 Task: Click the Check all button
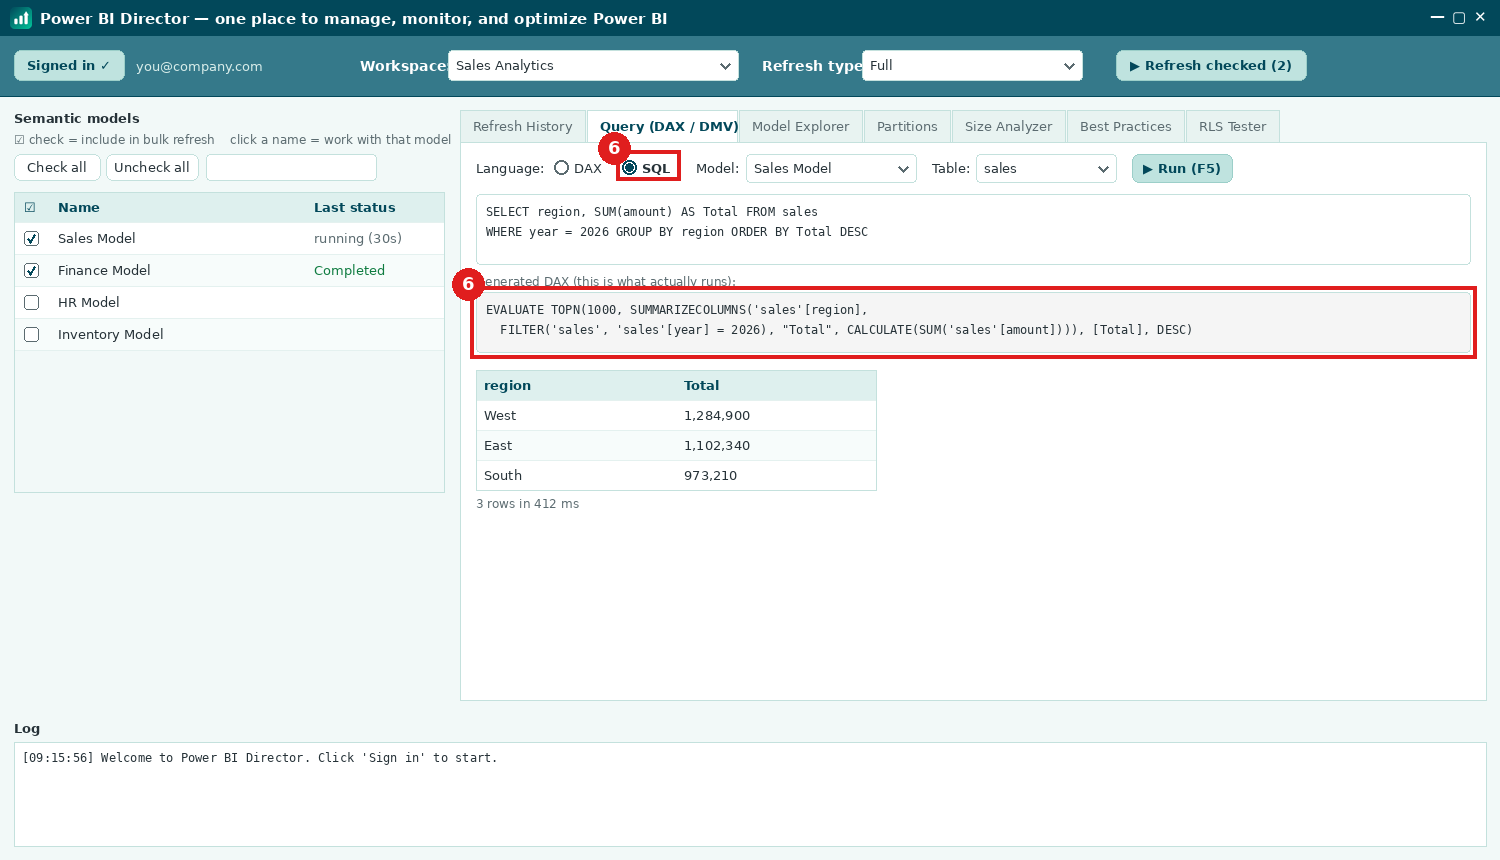pos(57,167)
